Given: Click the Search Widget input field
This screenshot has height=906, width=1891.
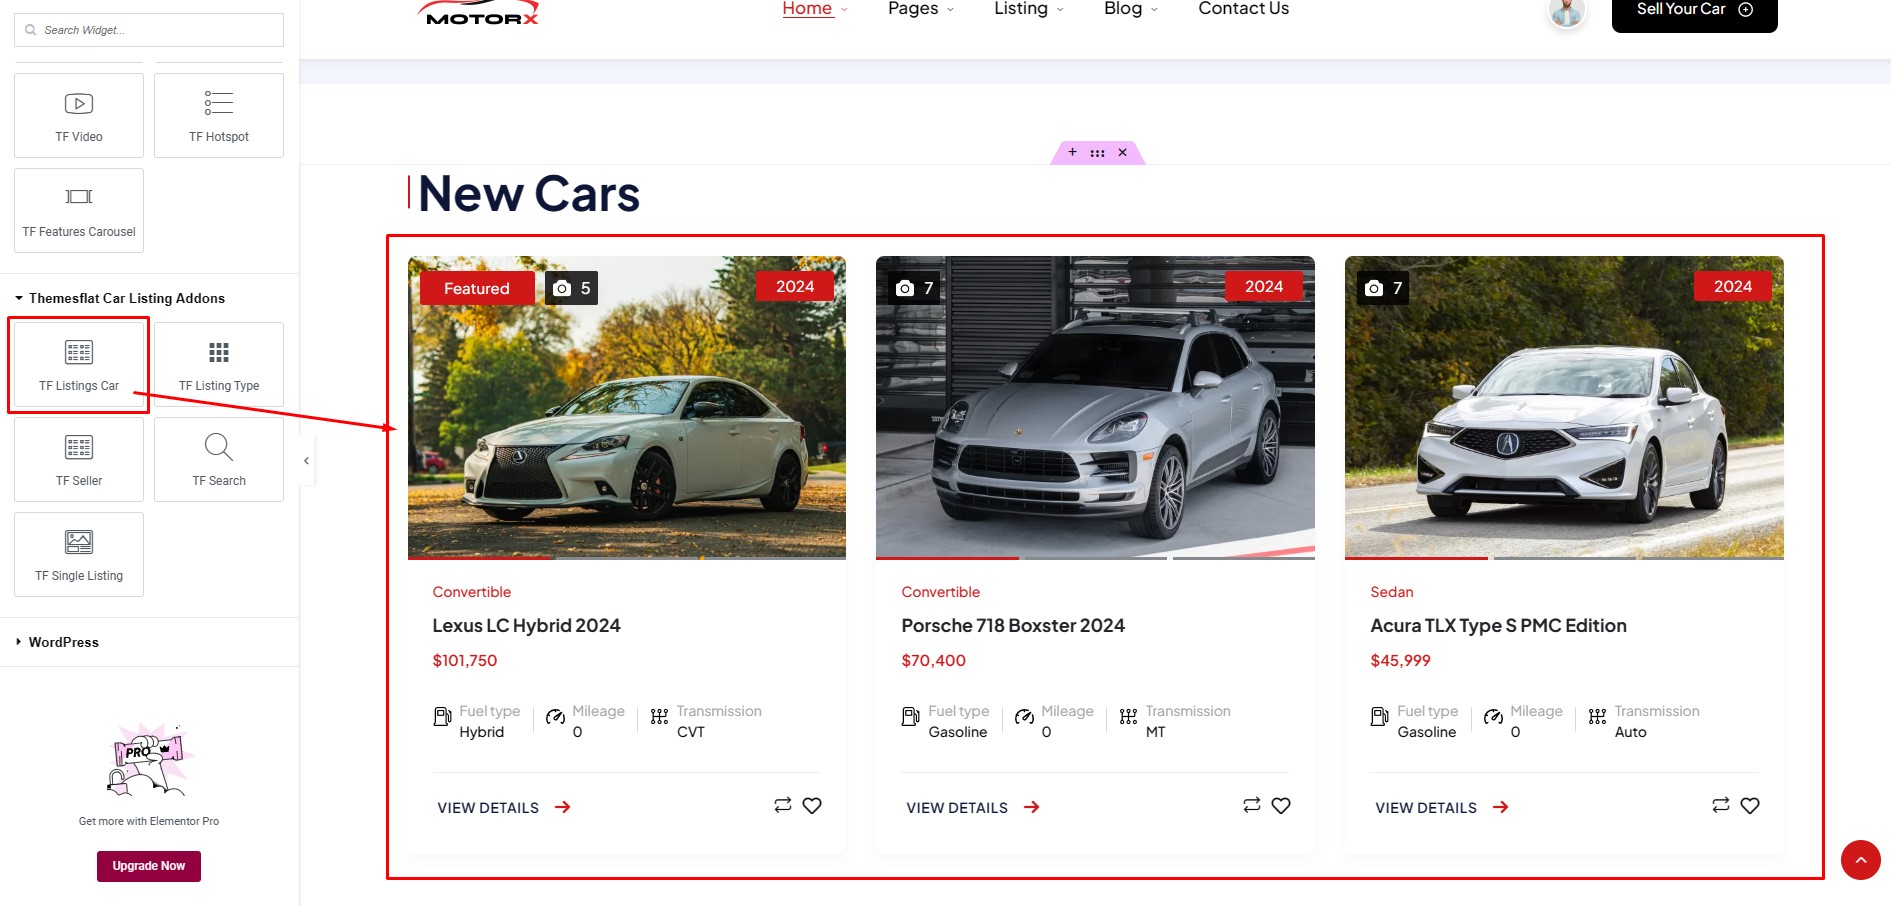Looking at the screenshot, I should tap(149, 30).
